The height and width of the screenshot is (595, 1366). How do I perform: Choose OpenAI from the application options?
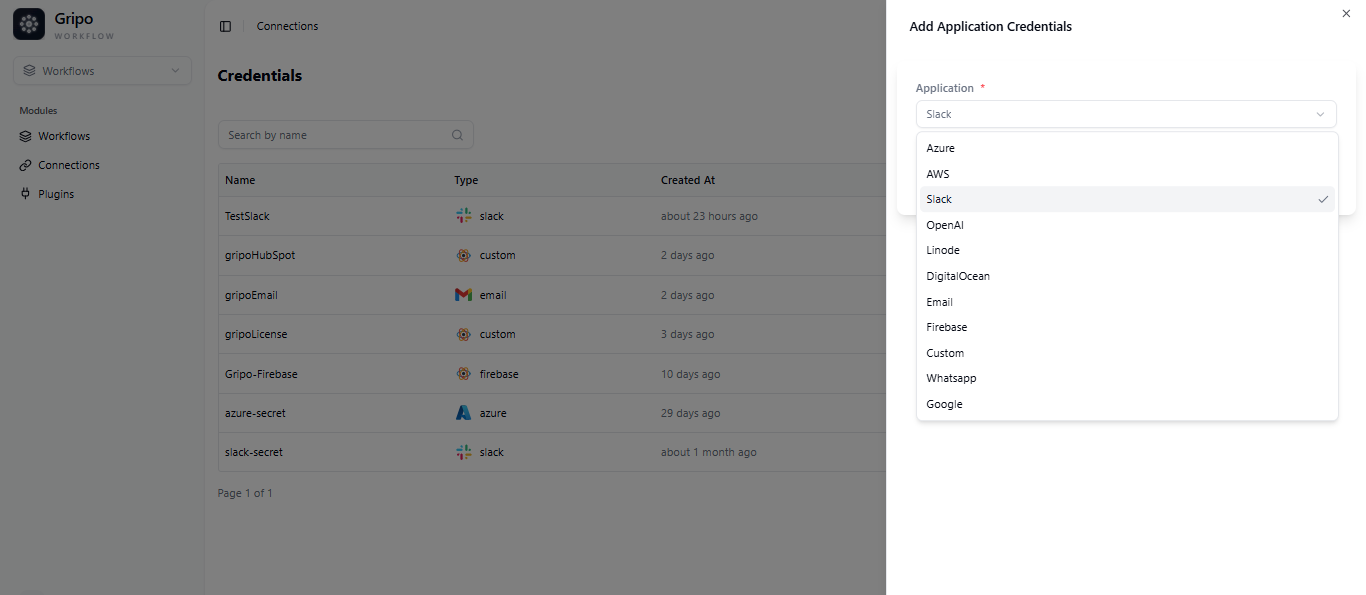(x=944, y=225)
